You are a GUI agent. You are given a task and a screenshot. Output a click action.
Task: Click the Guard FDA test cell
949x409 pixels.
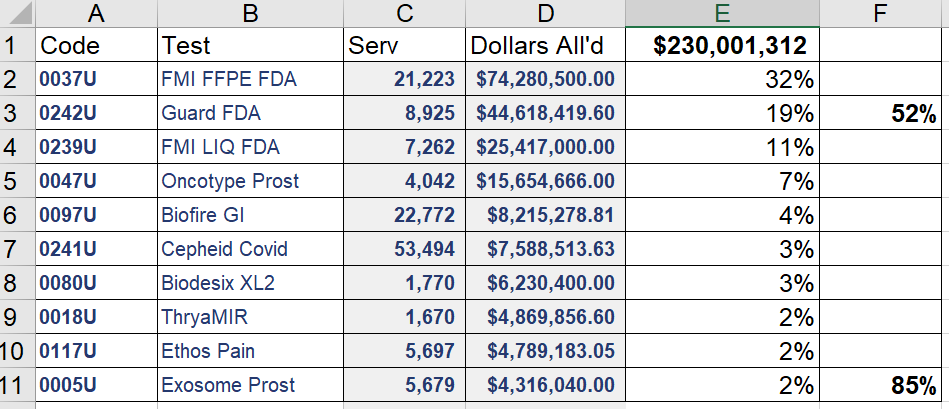pyautogui.click(x=250, y=113)
